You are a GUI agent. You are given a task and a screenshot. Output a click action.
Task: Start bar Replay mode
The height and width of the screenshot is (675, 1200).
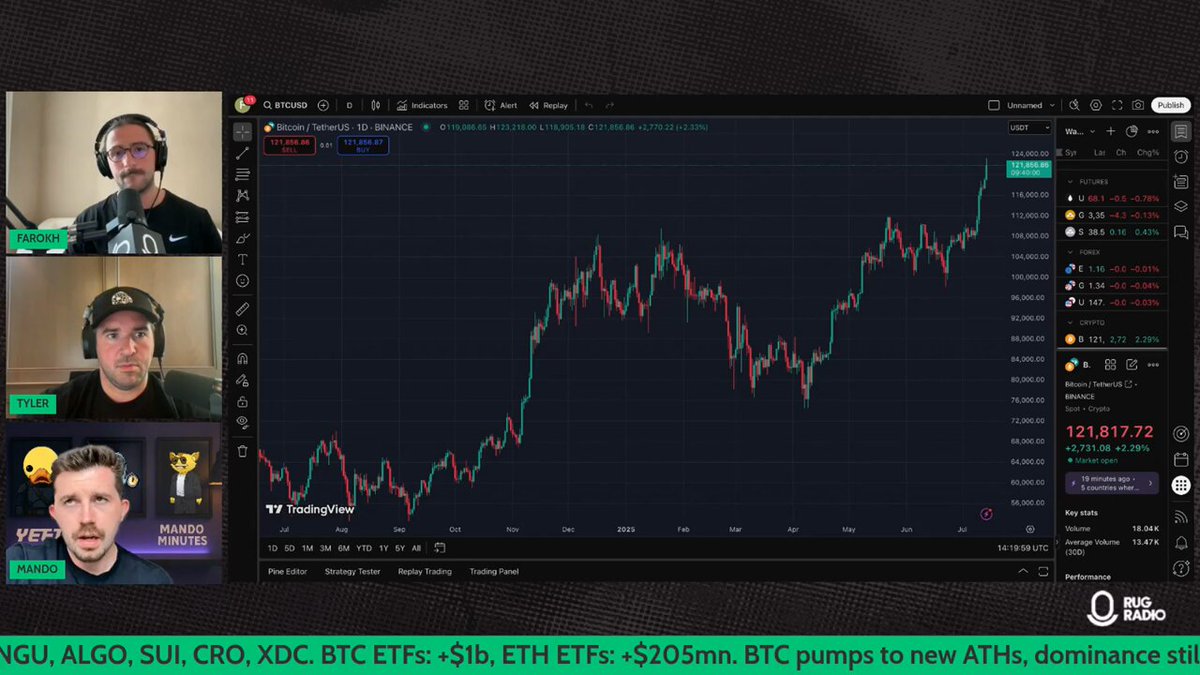[548, 105]
